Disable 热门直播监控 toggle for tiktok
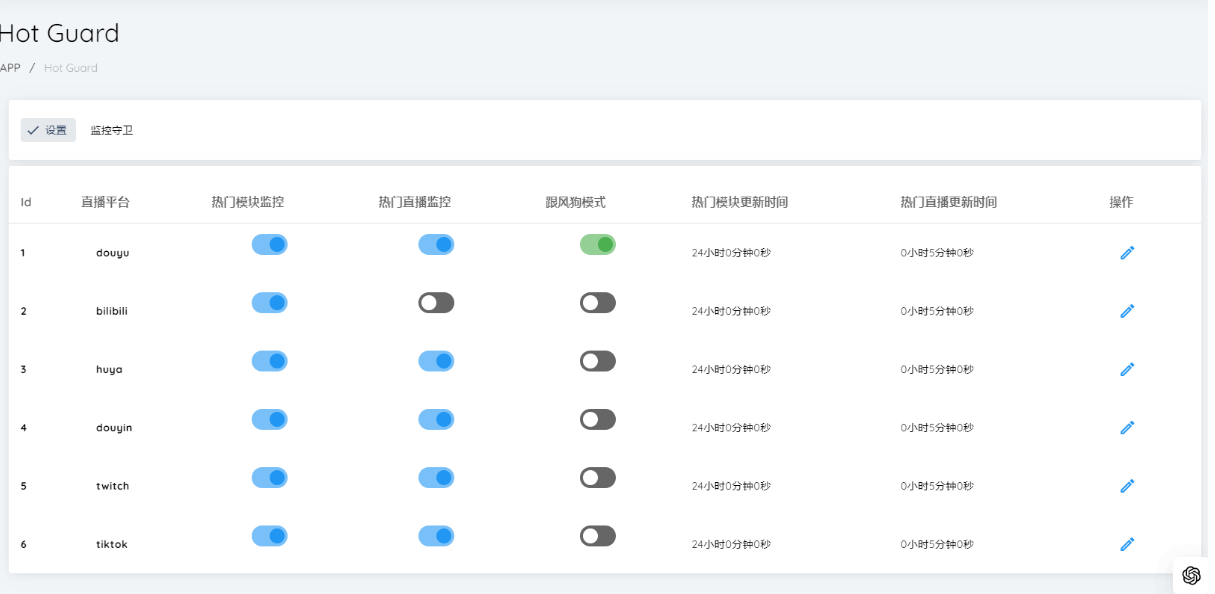1215x594 pixels. pos(436,536)
